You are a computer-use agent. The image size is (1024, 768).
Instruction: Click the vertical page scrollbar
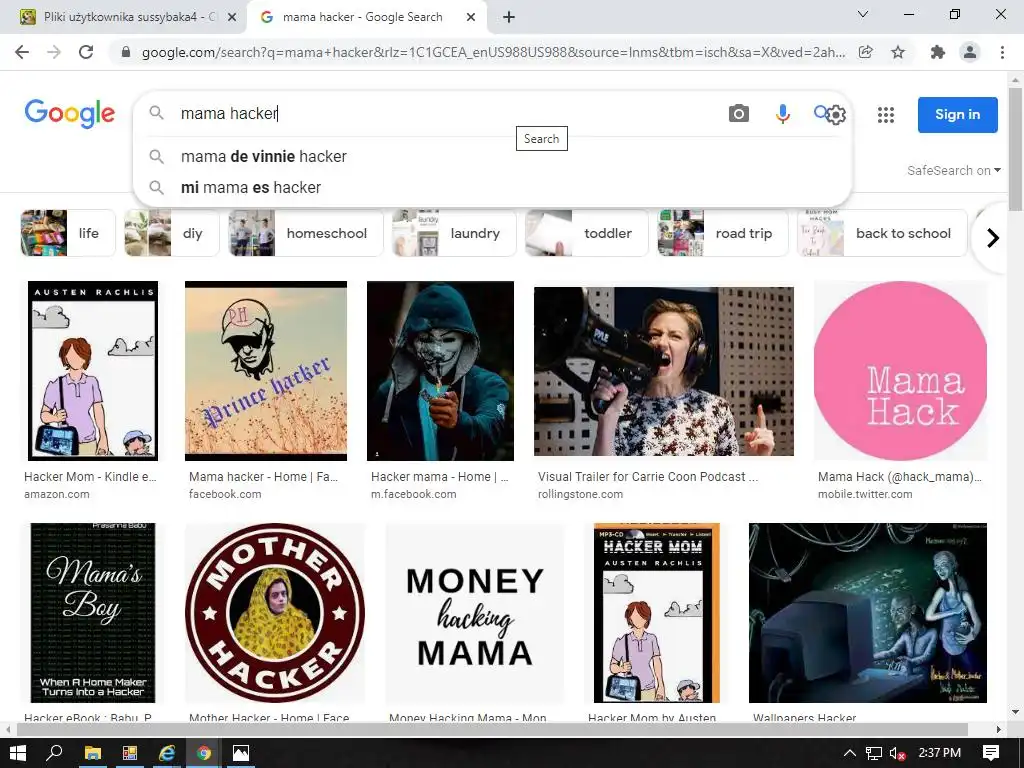(1015, 150)
